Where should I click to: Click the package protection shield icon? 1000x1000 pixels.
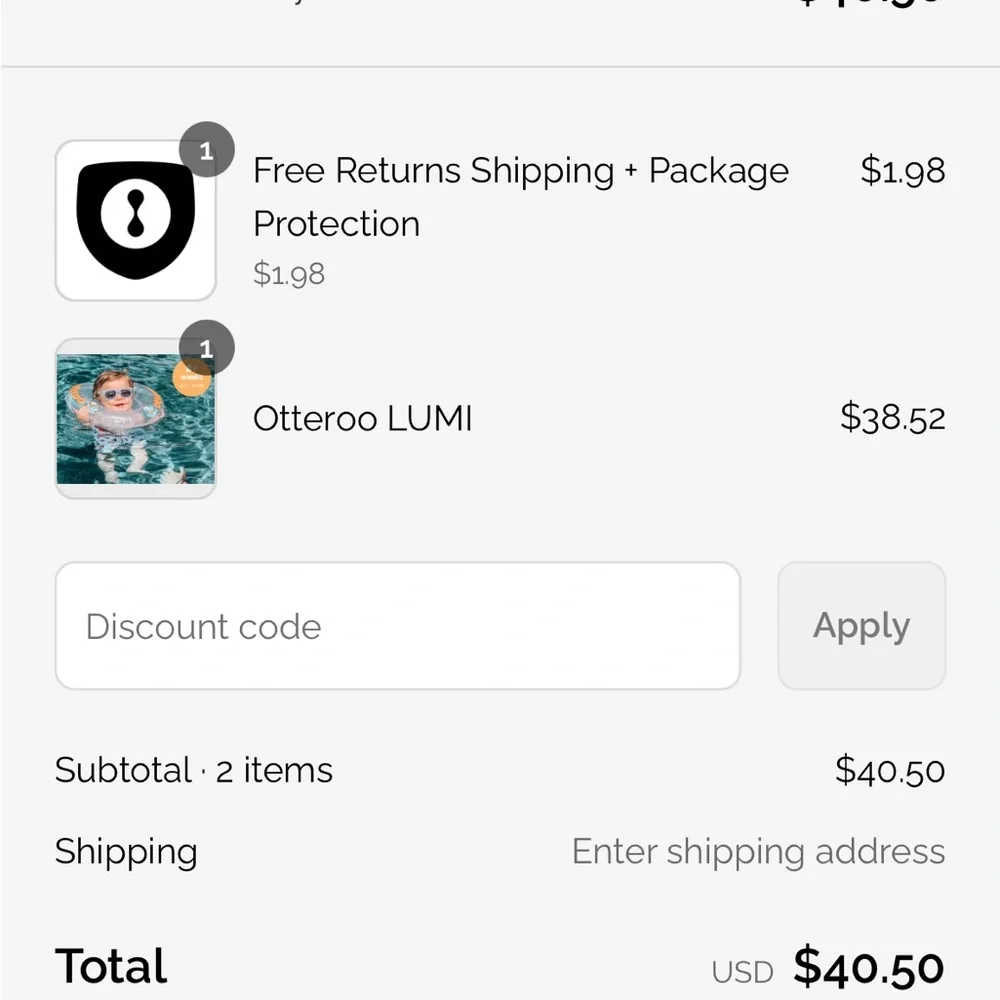point(136,220)
